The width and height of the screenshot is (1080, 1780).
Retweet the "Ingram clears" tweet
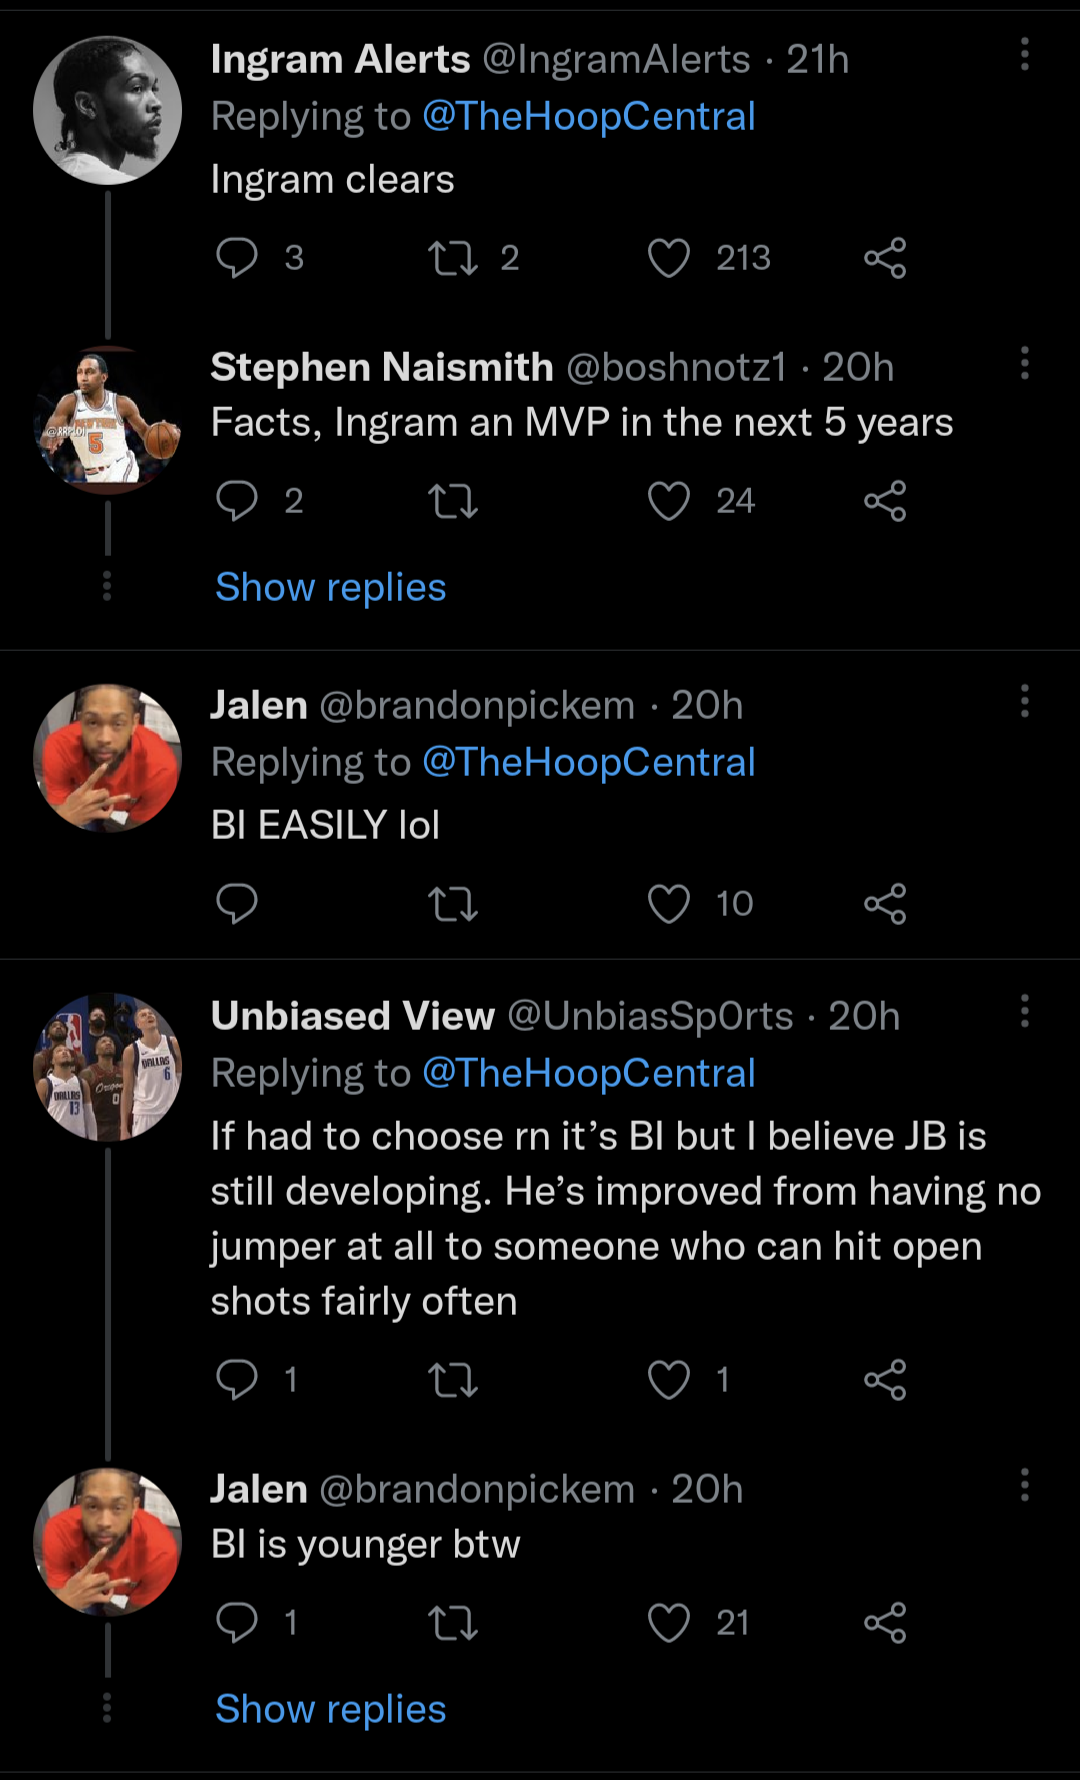pos(453,258)
